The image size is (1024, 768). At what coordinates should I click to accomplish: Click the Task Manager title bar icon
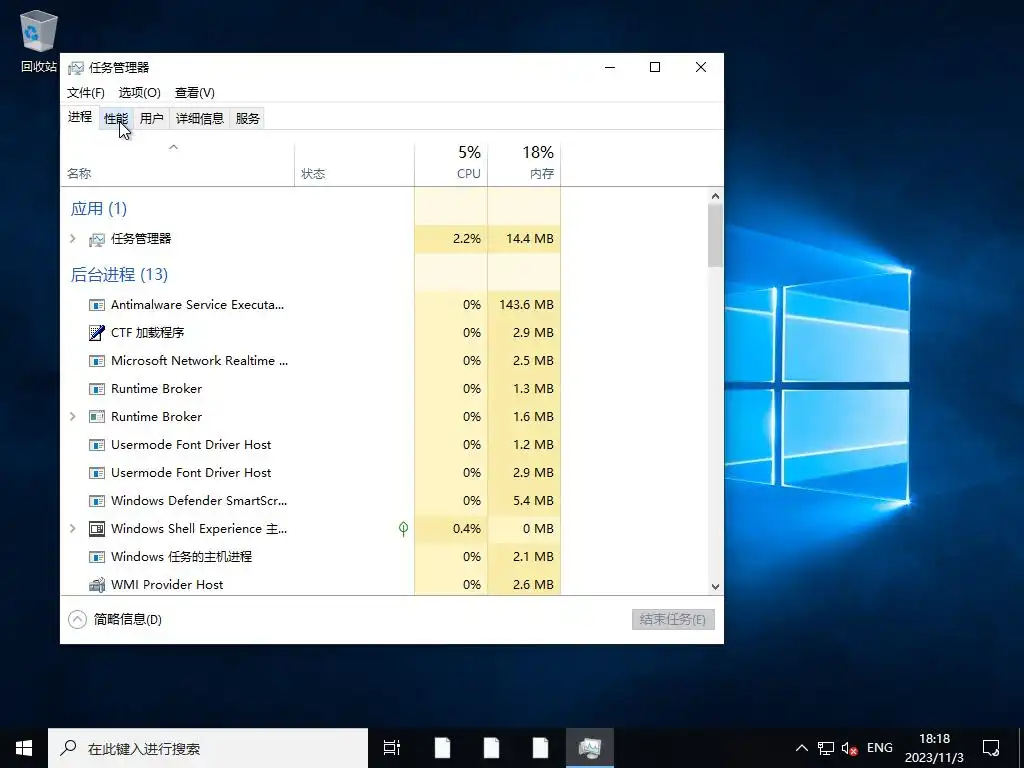[x=76, y=68]
